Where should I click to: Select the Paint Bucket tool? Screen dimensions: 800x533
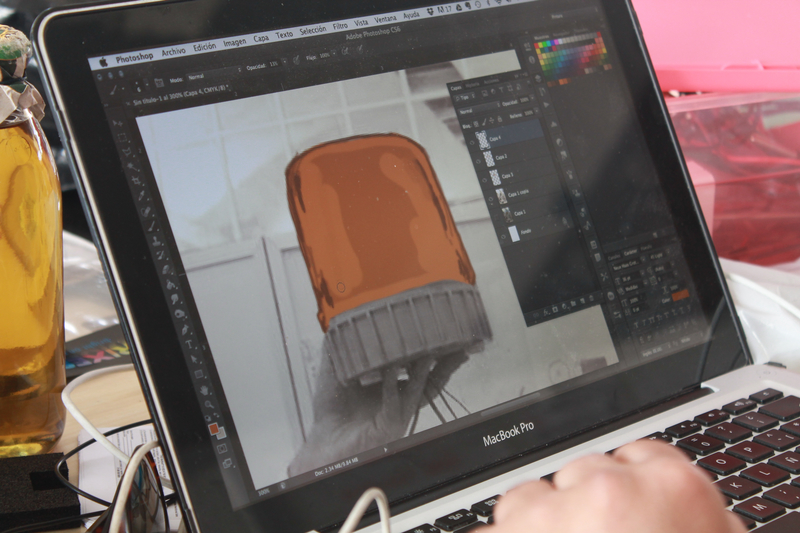pyautogui.click(x=170, y=284)
